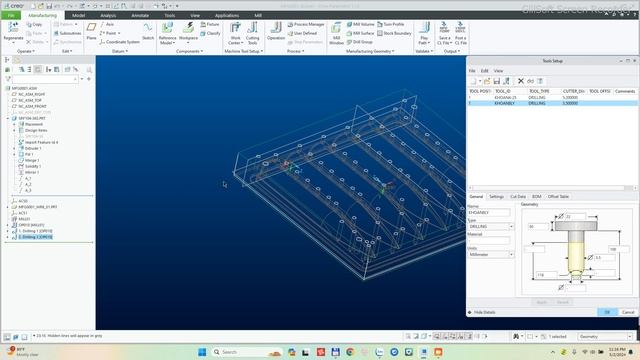The height and width of the screenshot is (360, 640).
Task: Expand the Extrude 1 node in model tree
Action: point(14,149)
